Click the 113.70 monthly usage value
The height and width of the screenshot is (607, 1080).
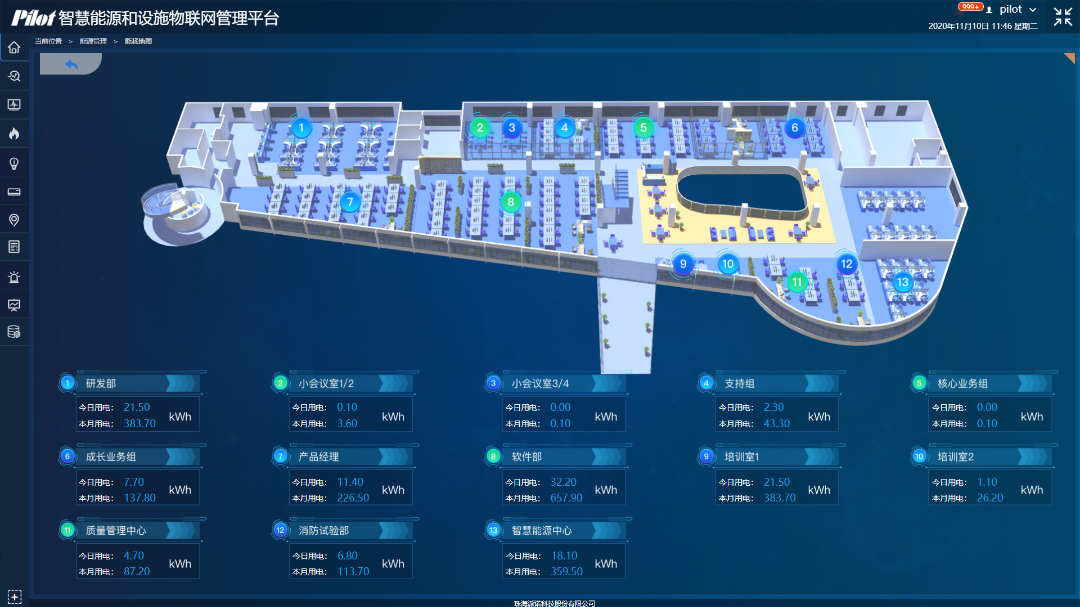tap(353, 571)
